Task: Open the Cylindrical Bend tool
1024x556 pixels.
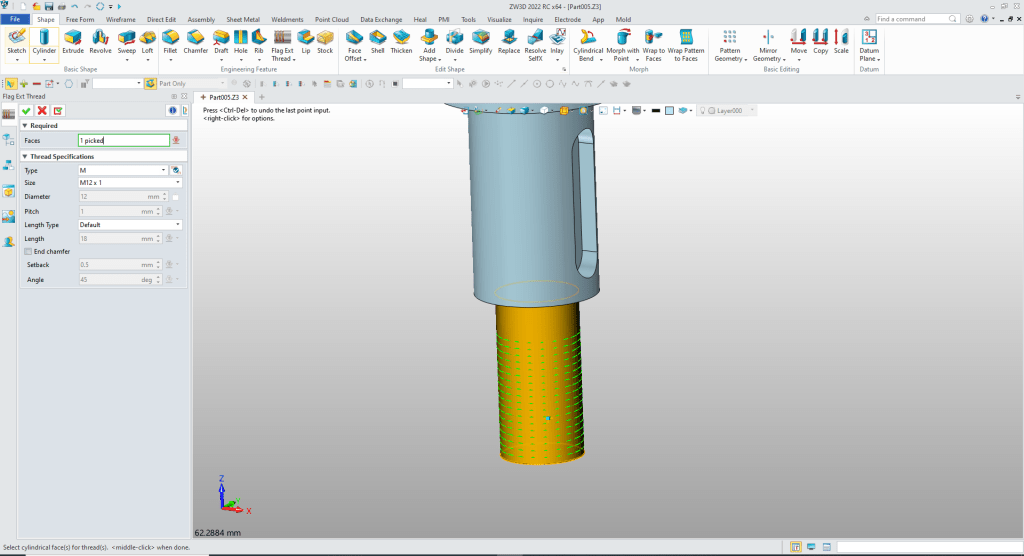Action: point(588,41)
